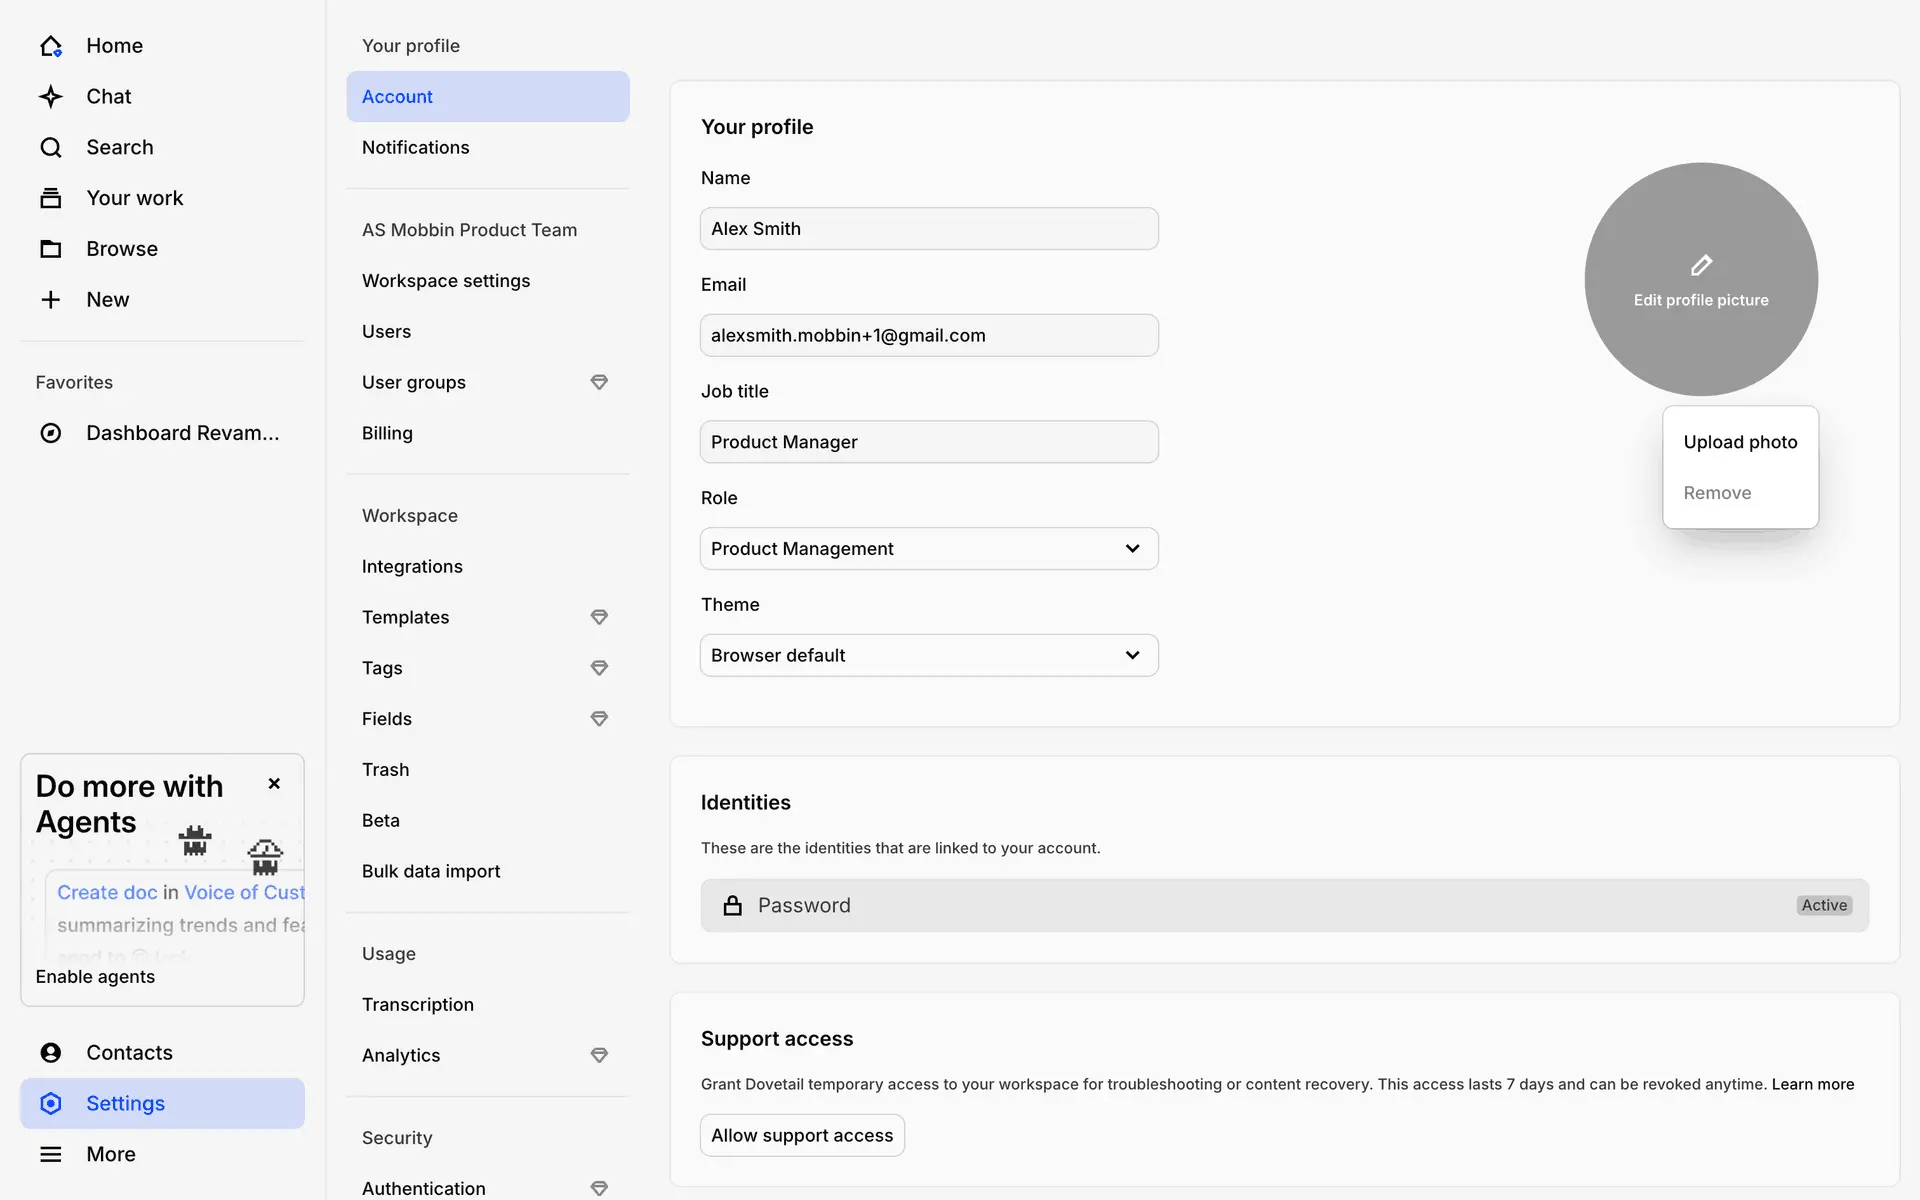Click the New plus icon
Image resolution: width=1920 pixels, height=1200 pixels.
pyautogui.click(x=51, y=300)
